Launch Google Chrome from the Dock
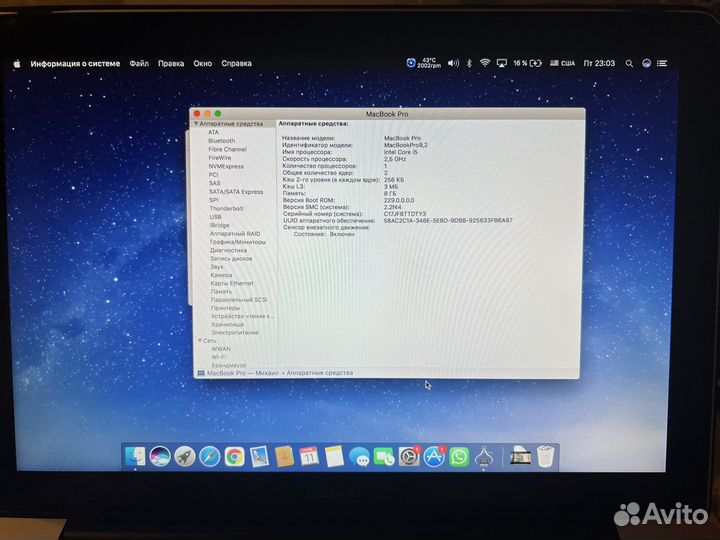The width and height of the screenshot is (720, 540). 235,457
